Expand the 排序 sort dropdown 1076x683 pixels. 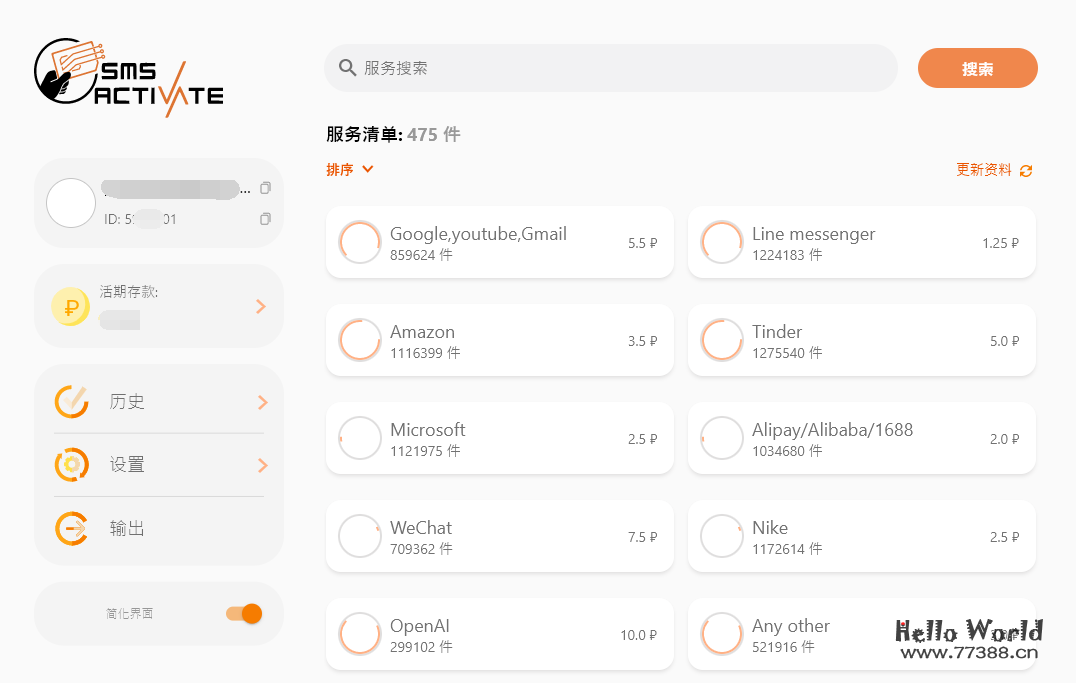click(x=350, y=170)
